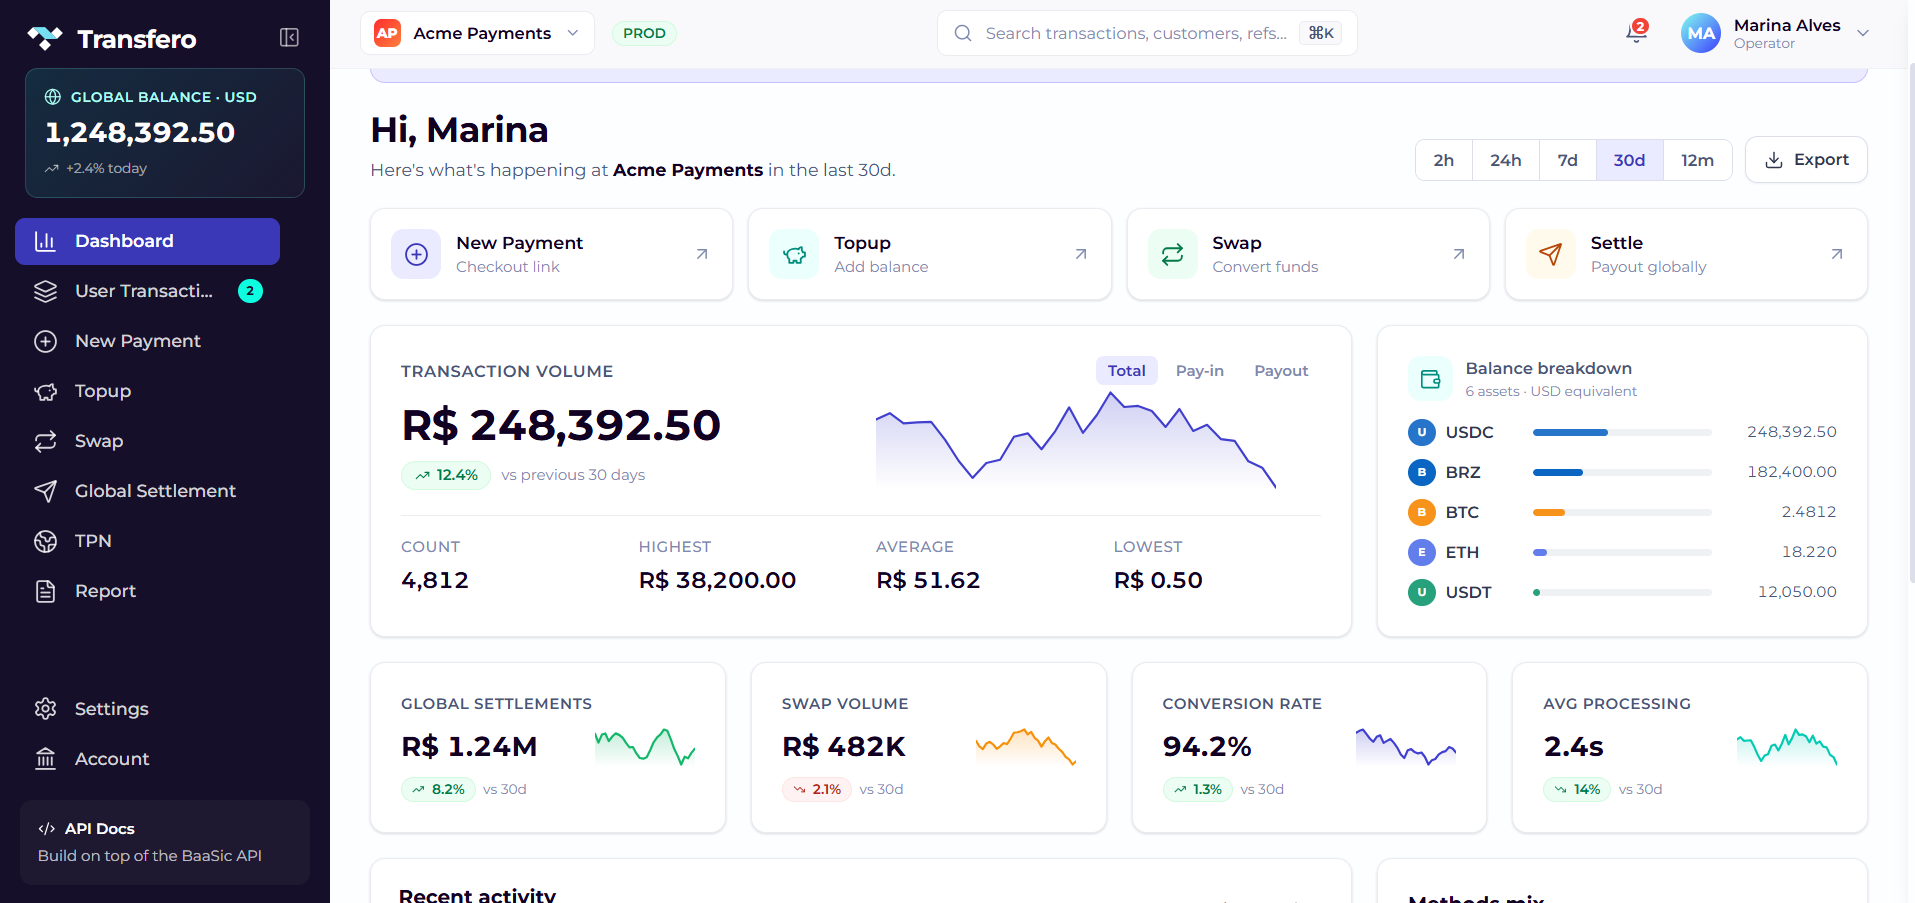Image resolution: width=1915 pixels, height=903 pixels.
Task: Open Dashboard in the sidebar
Action: point(147,241)
